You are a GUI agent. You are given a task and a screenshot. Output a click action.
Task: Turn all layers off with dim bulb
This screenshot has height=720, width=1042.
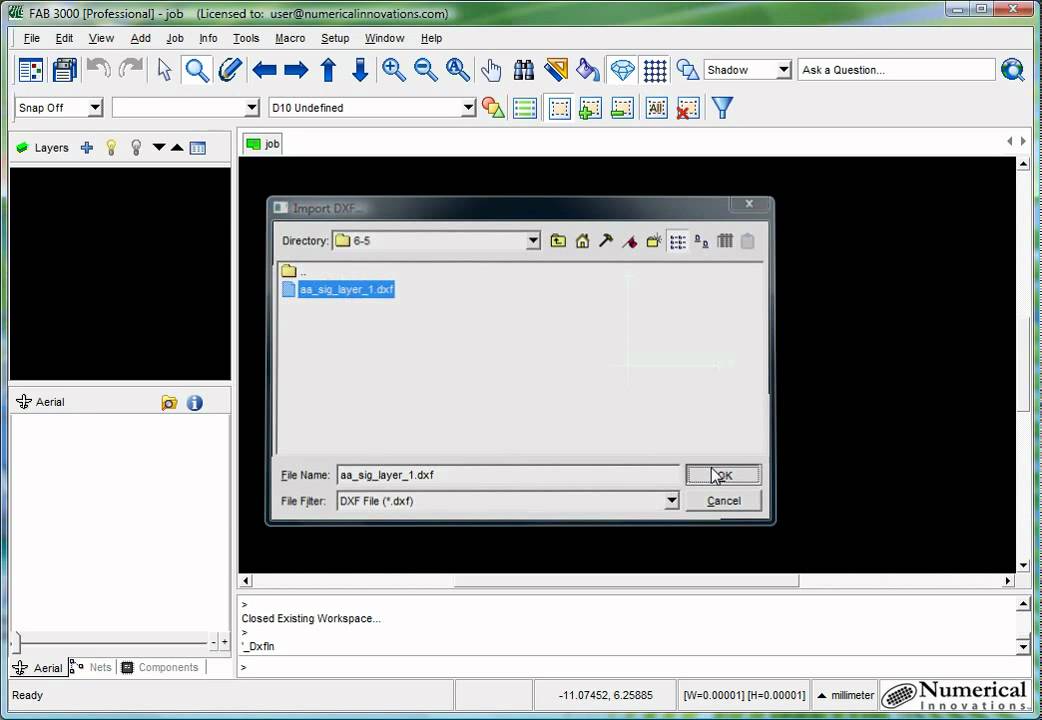(x=136, y=148)
